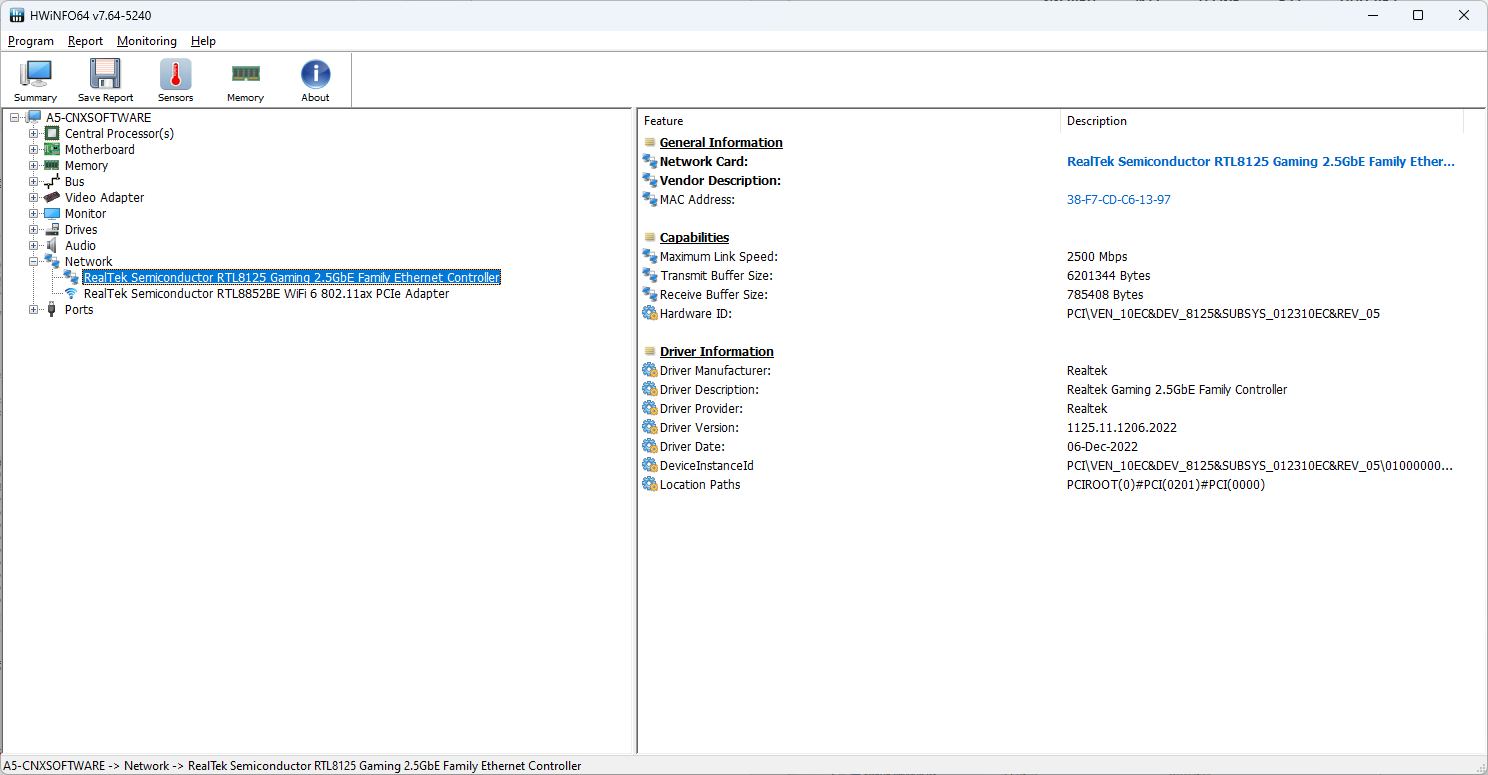Open the Monitoring menu

[147, 41]
